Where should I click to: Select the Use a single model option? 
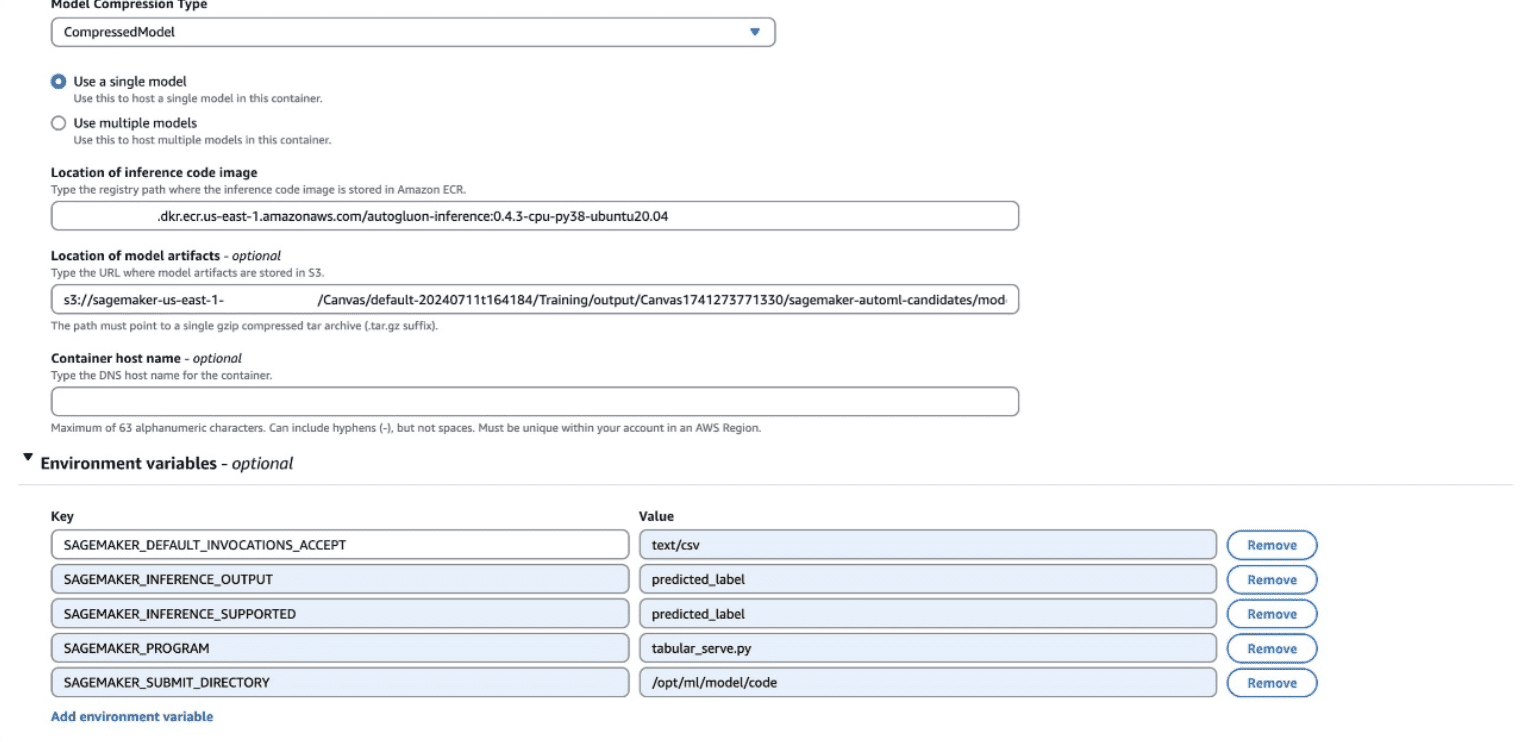57,81
